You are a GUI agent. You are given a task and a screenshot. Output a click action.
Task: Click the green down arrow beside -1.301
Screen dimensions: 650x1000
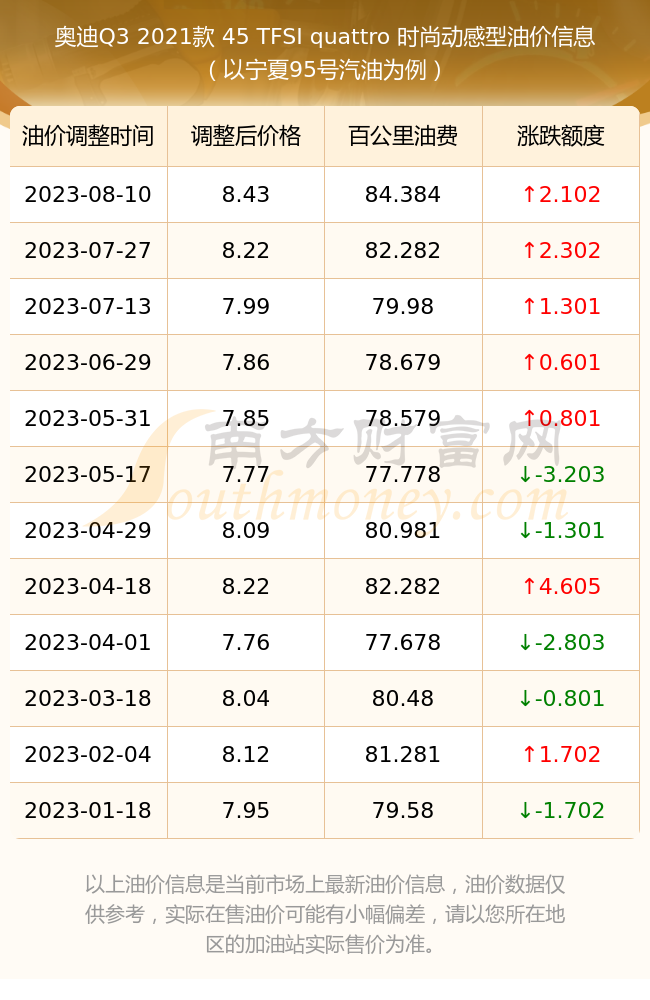point(525,531)
